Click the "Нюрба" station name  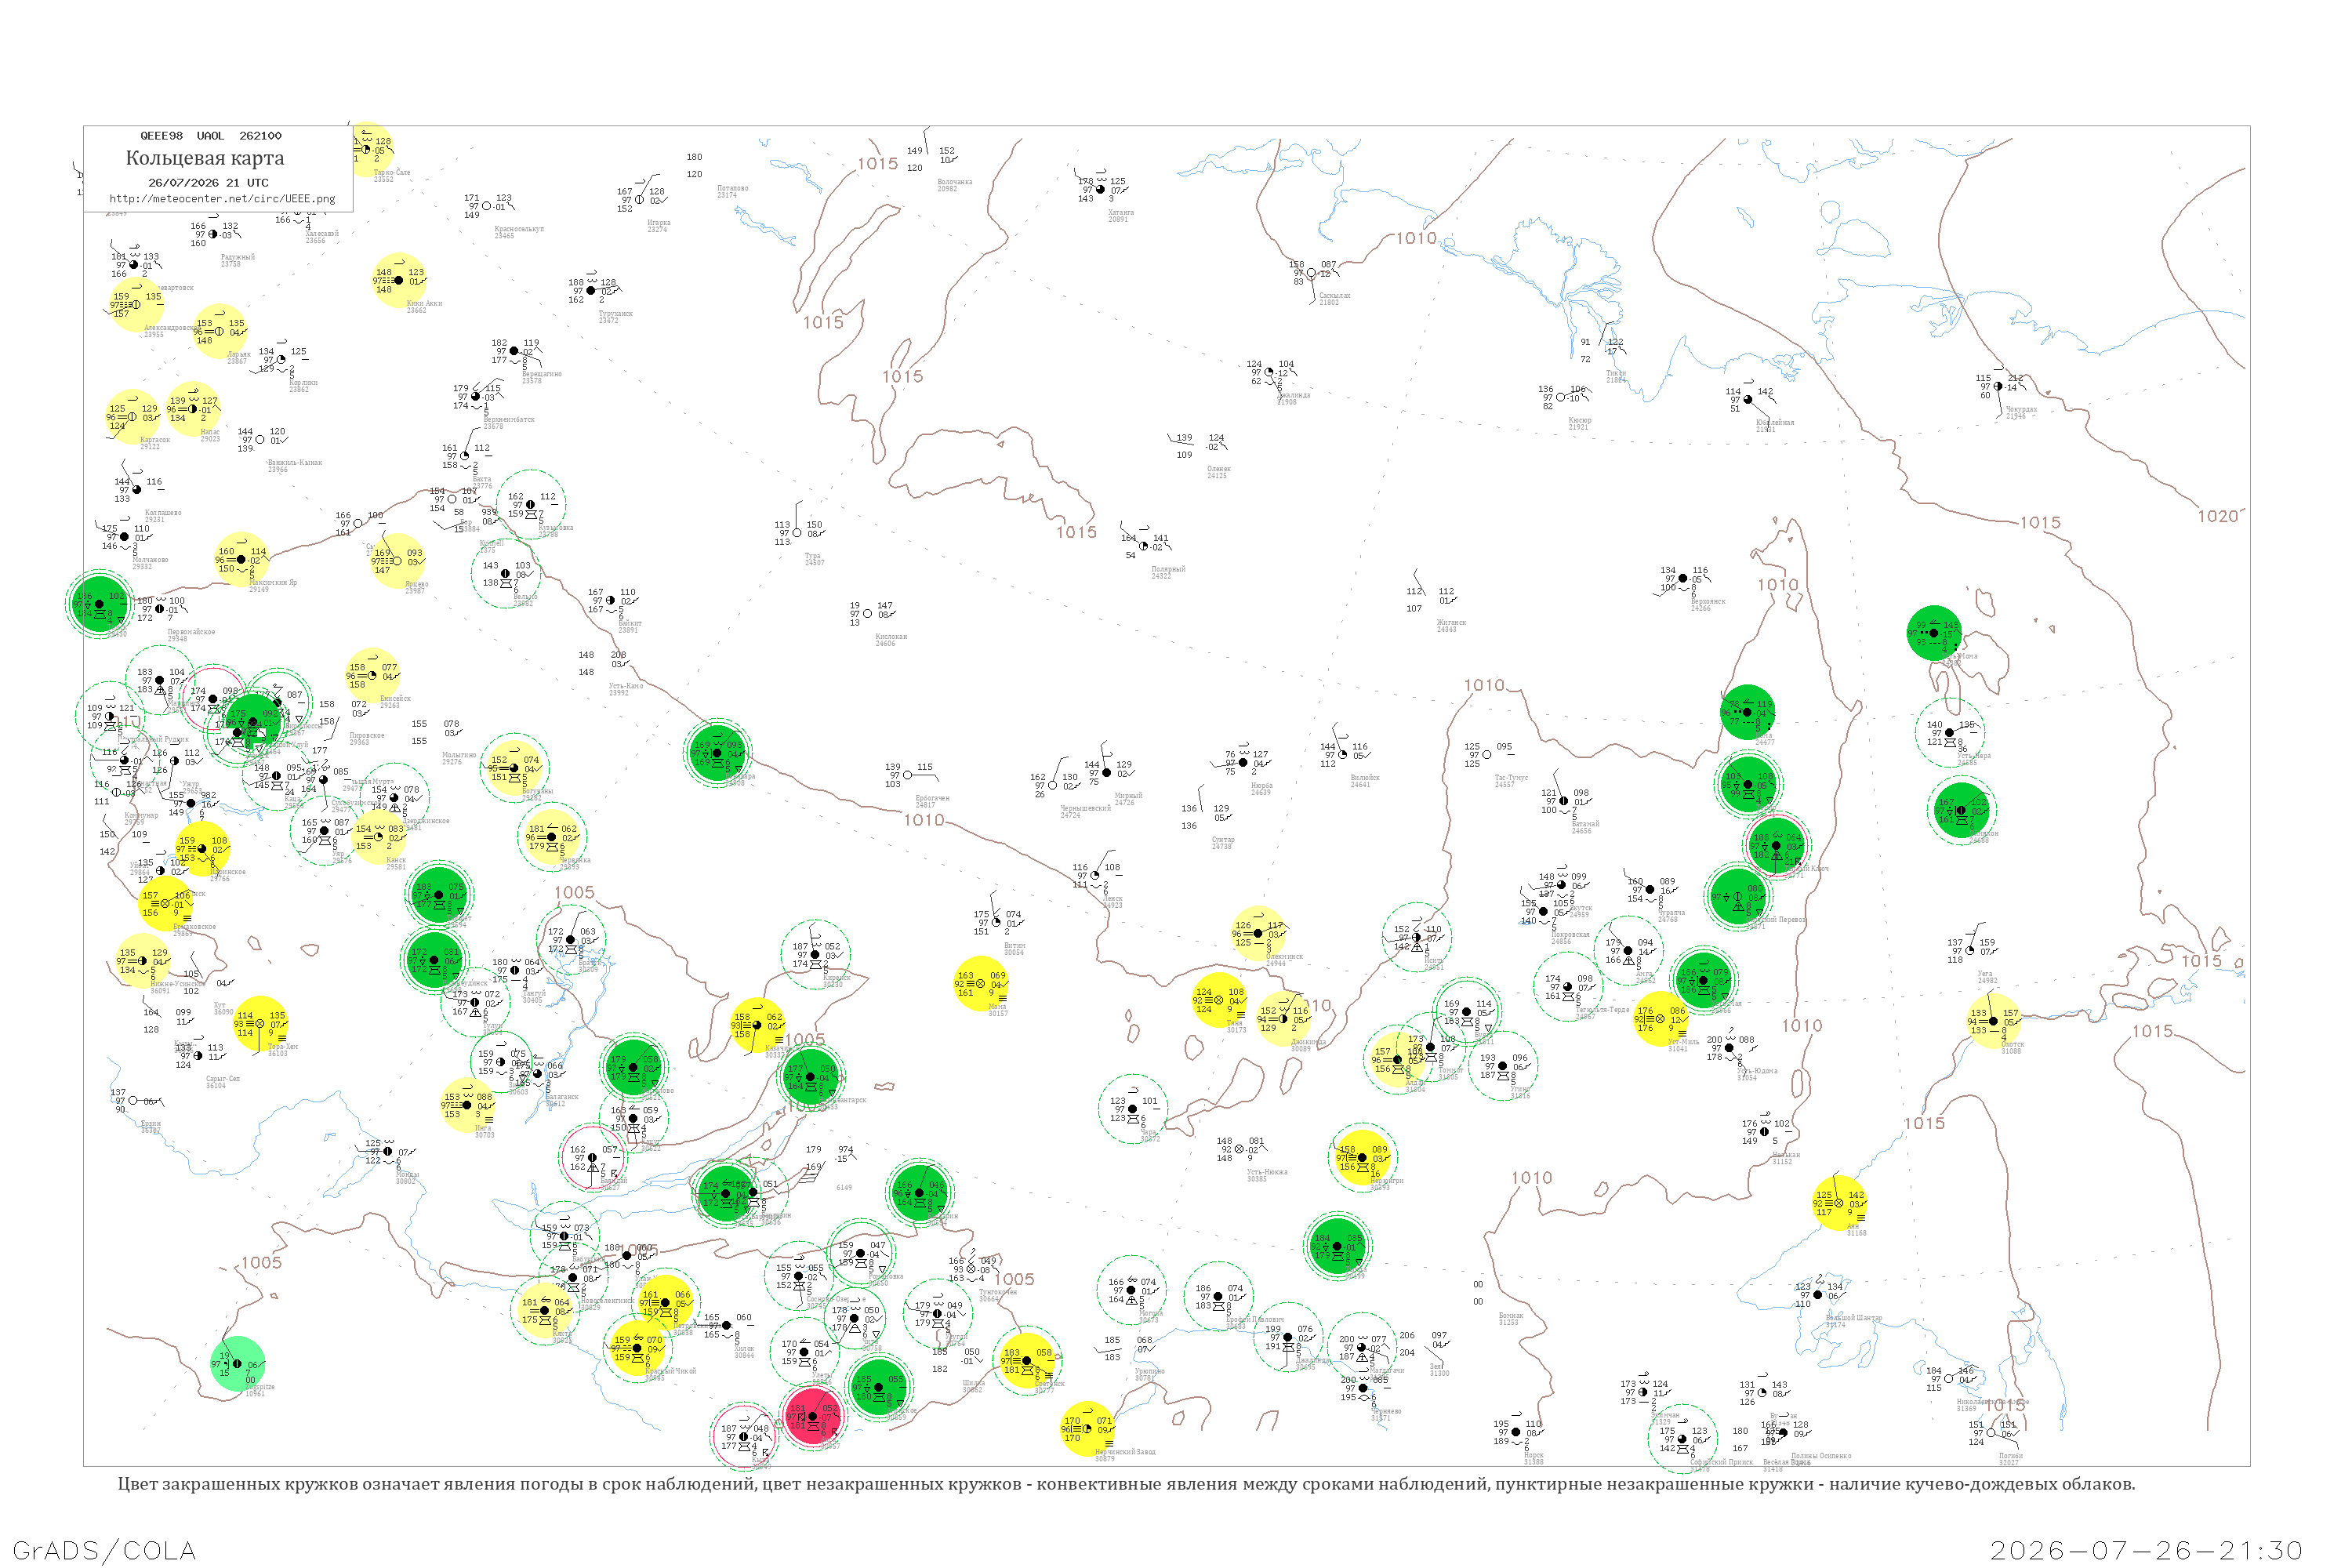click(1261, 785)
